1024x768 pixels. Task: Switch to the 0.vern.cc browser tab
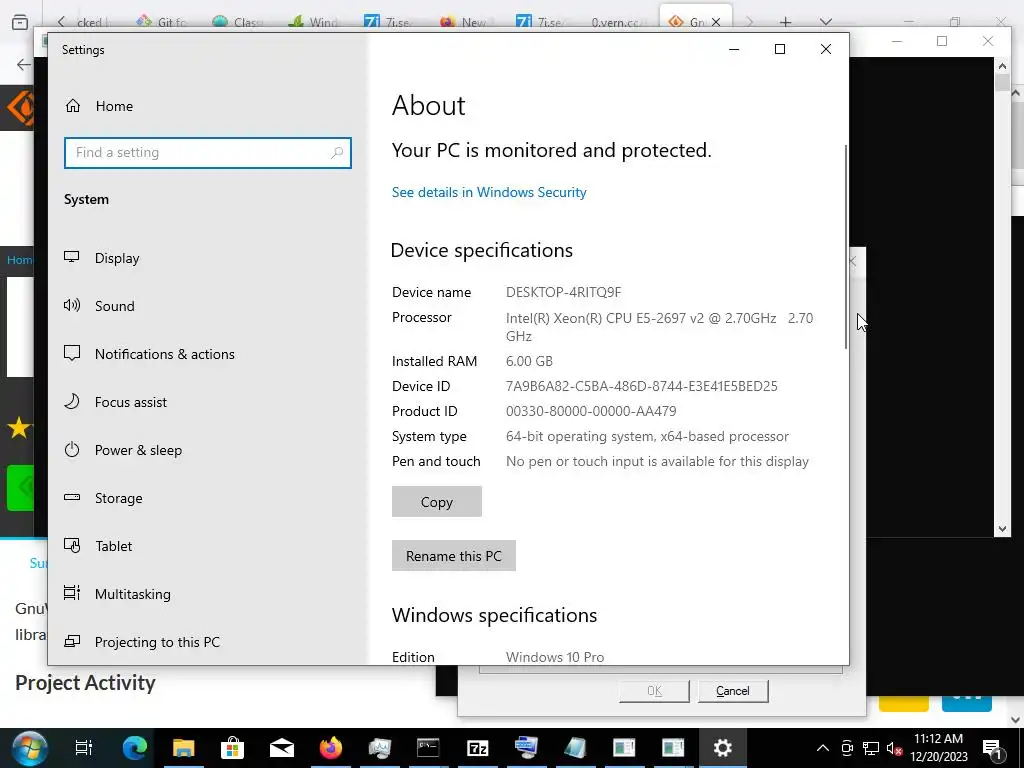616,22
